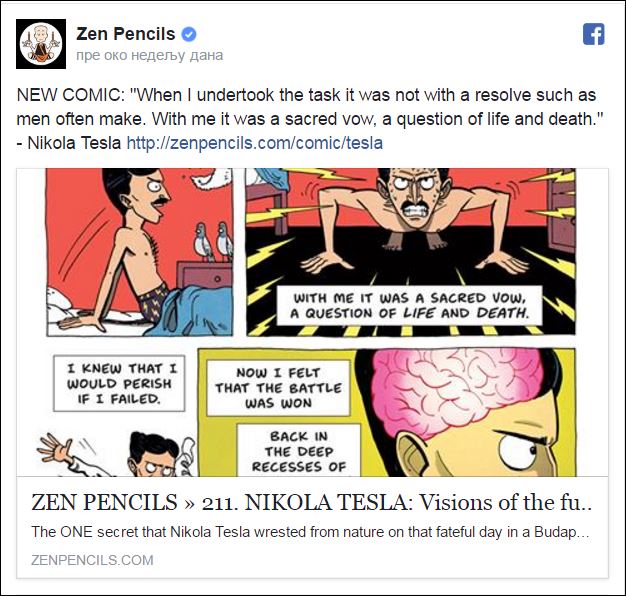Open the '211. NIKOLA TESLA' article headline
The width and height of the screenshot is (626, 596).
[x=311, y=502]
